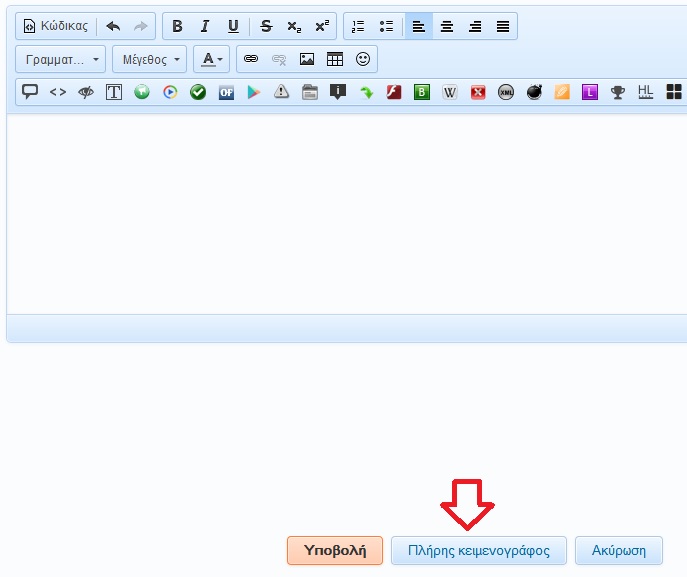Click the purple L icon
Screen dimensions: 687x577
click(x=590, y=92)
